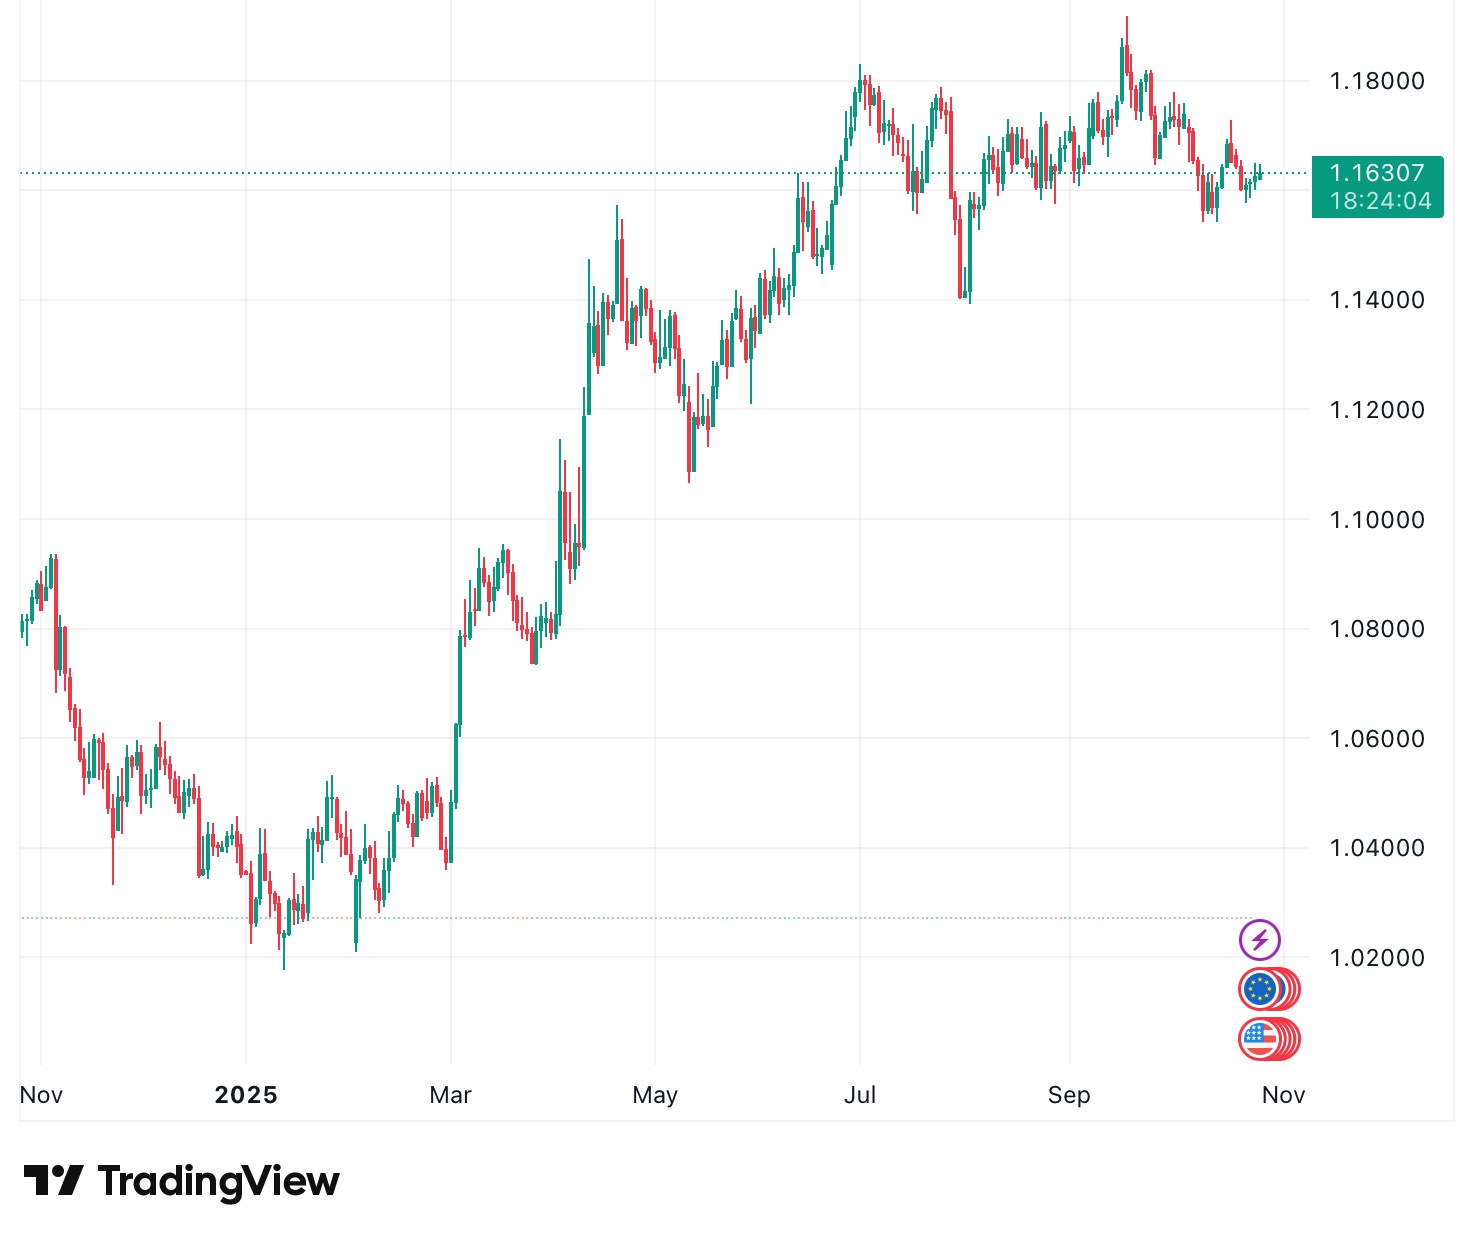
Task: Click the Mar label on time axis
Action: (x=450, y=1095)
